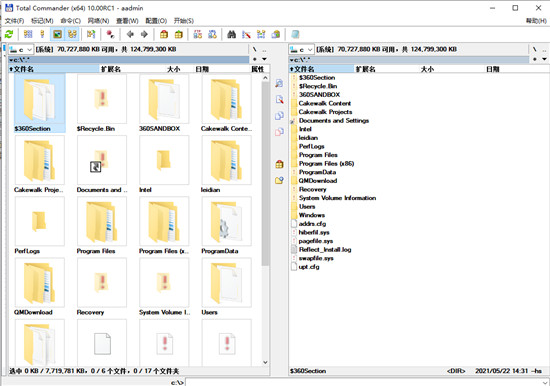
Task: Select the QMDownload folder thumbnail
Action: [39, 286]
